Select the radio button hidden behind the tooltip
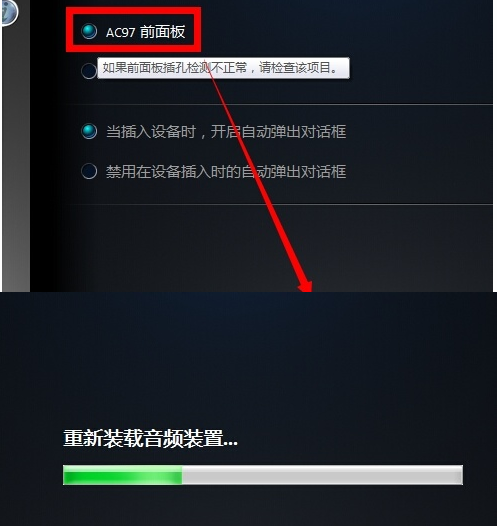497x526 pixels. [89, 71]
